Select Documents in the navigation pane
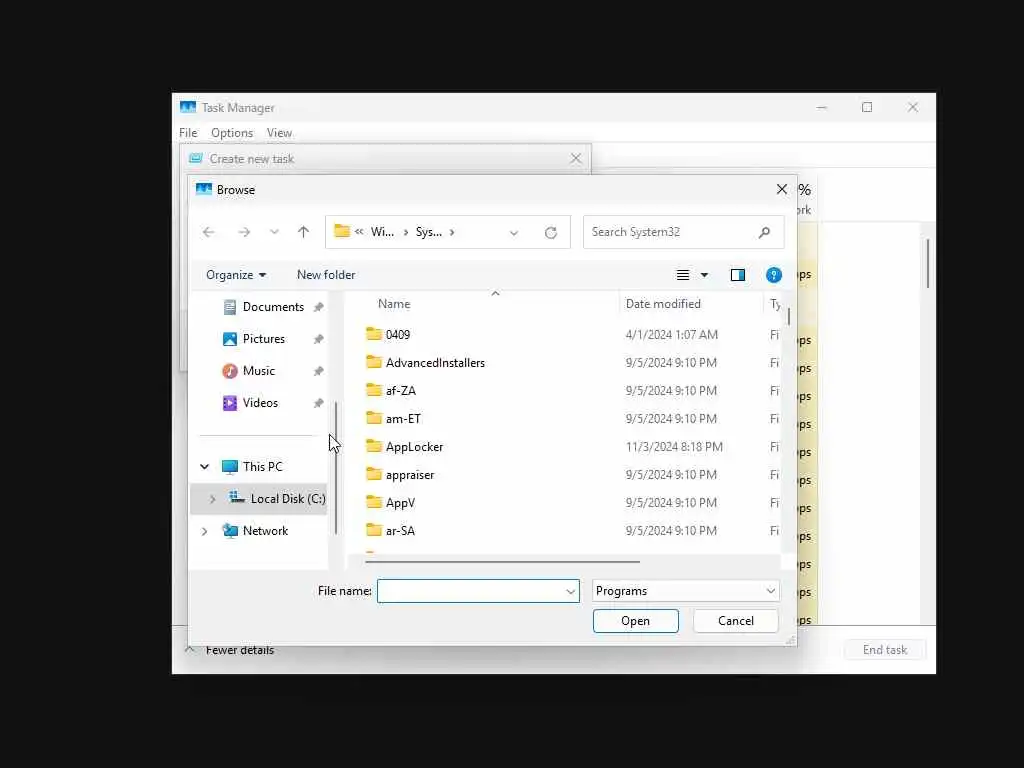The height and width of the screenshot is (768, 1024). [x=273, y=307]
